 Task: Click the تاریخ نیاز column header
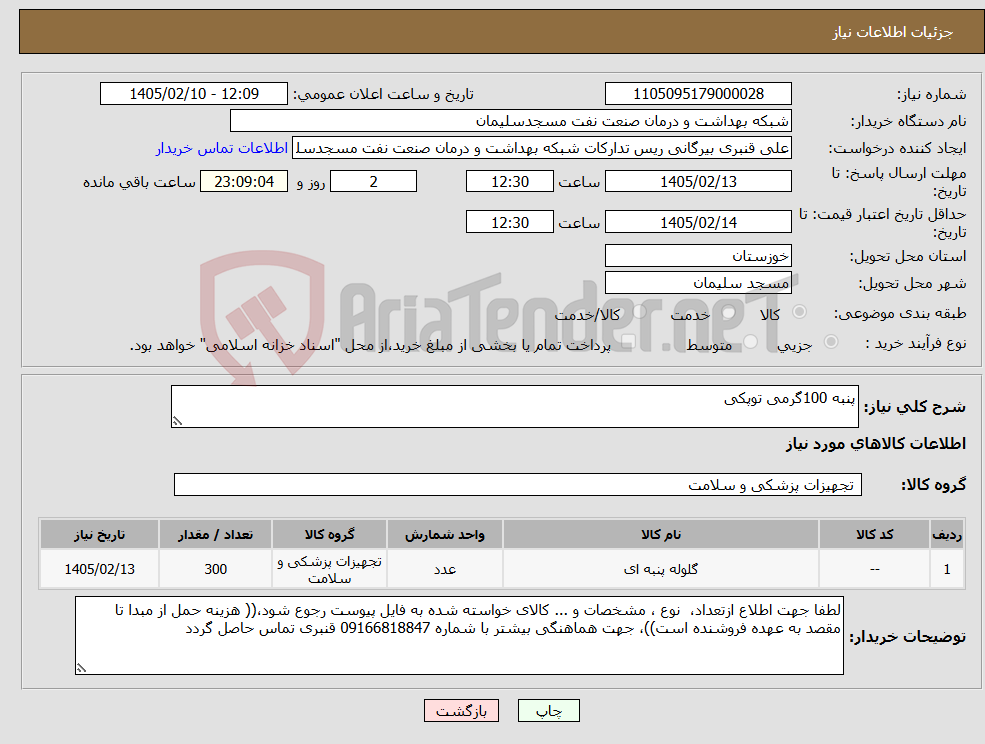pos(99,535)
